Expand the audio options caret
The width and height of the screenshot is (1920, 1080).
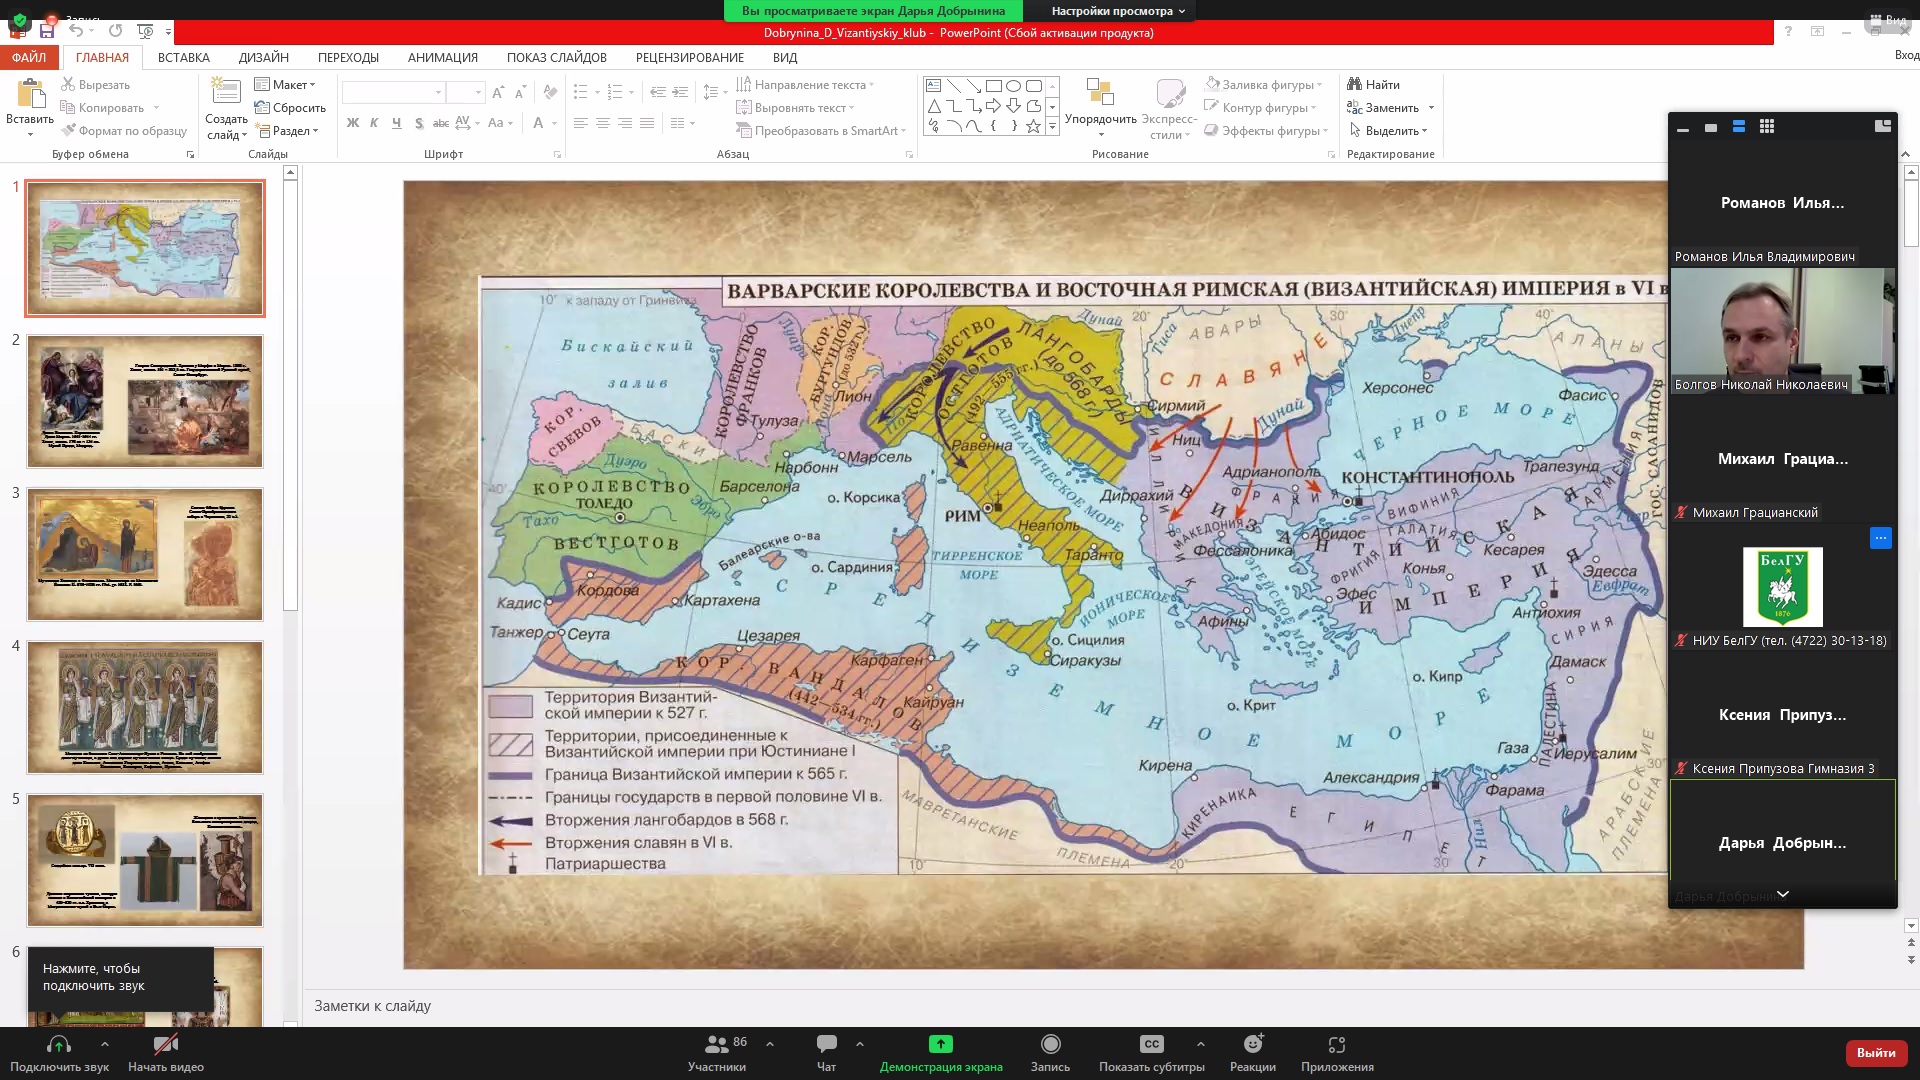point(105,1044)
